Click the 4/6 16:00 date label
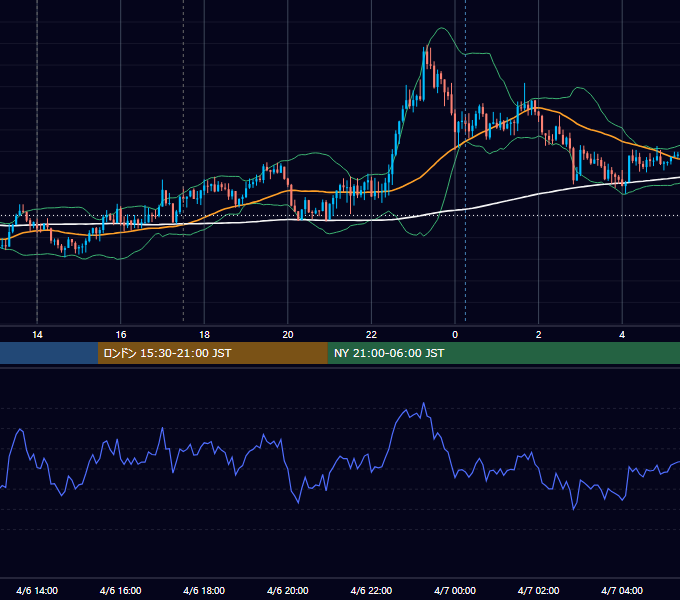Image resolution: width=680 pixels, height=600 pixels. tap(121, 590)
